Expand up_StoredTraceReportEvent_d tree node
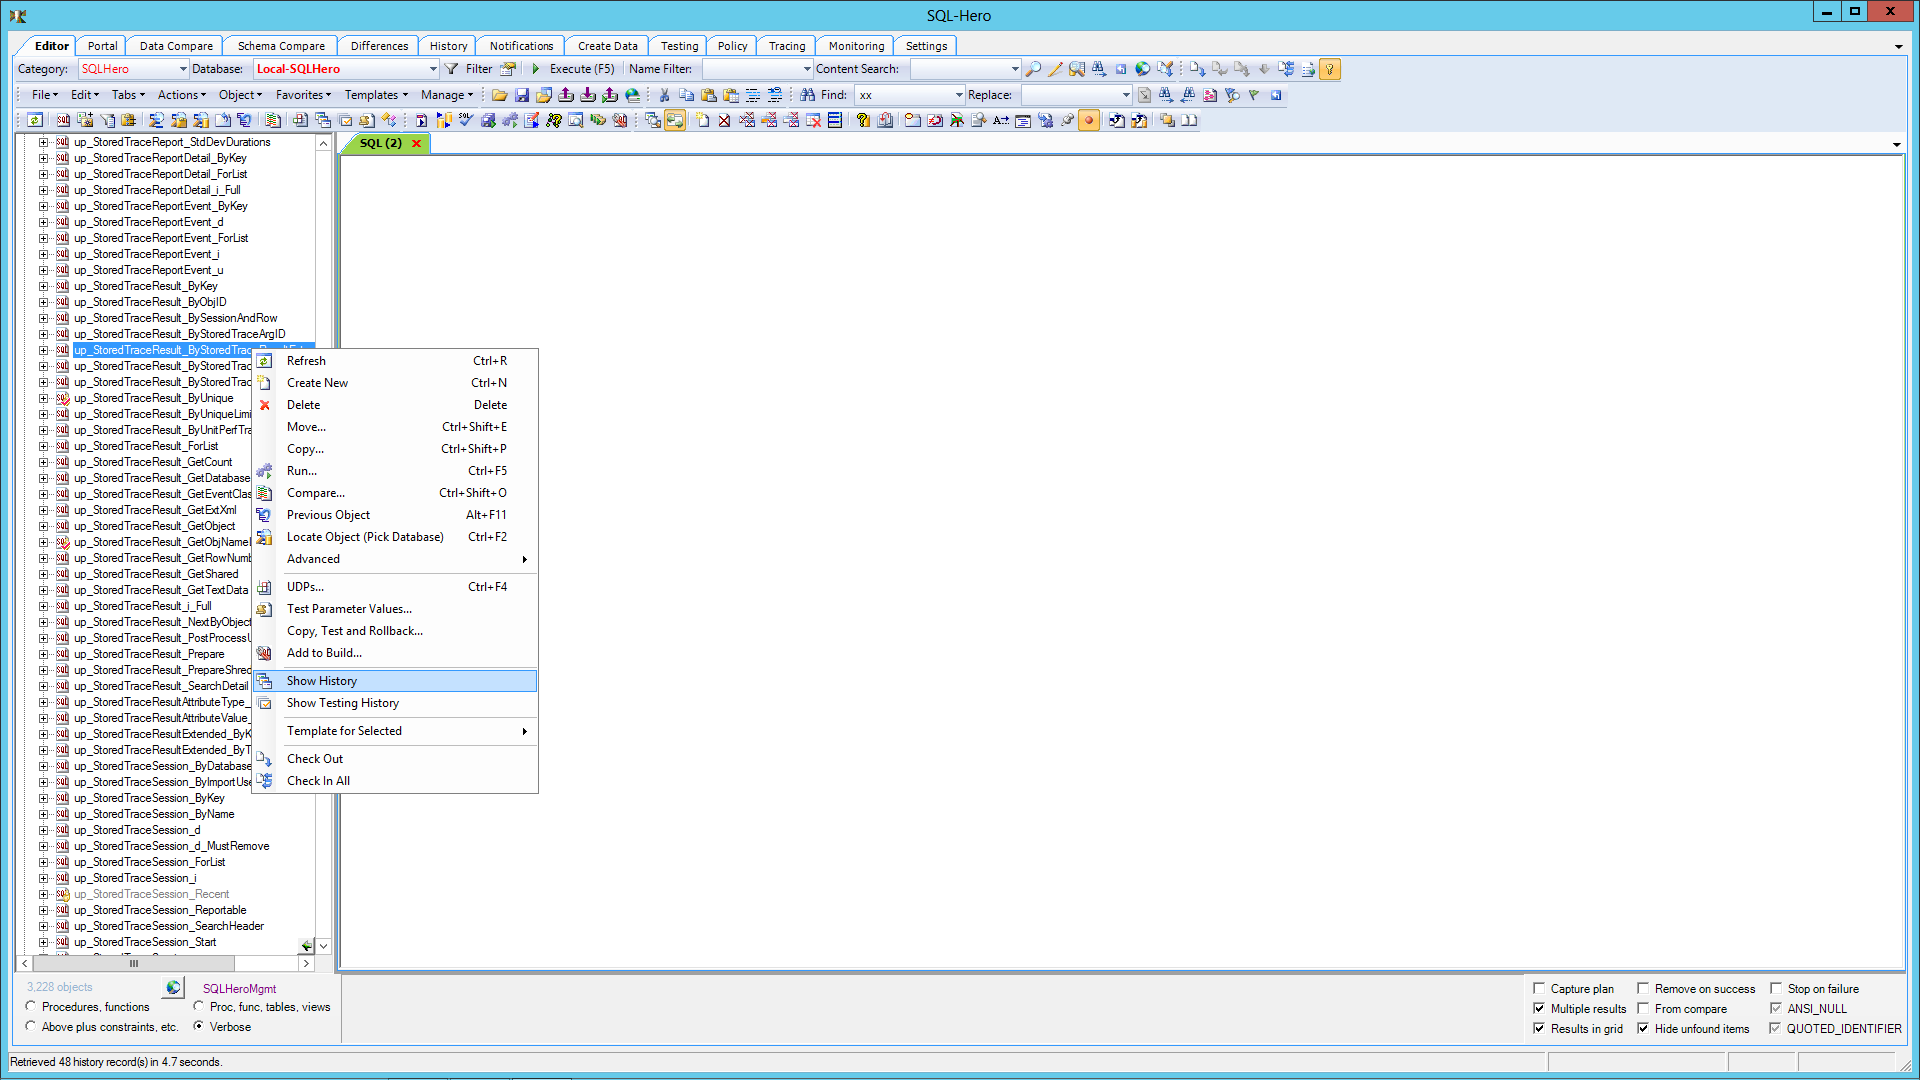 click(43, 222)
